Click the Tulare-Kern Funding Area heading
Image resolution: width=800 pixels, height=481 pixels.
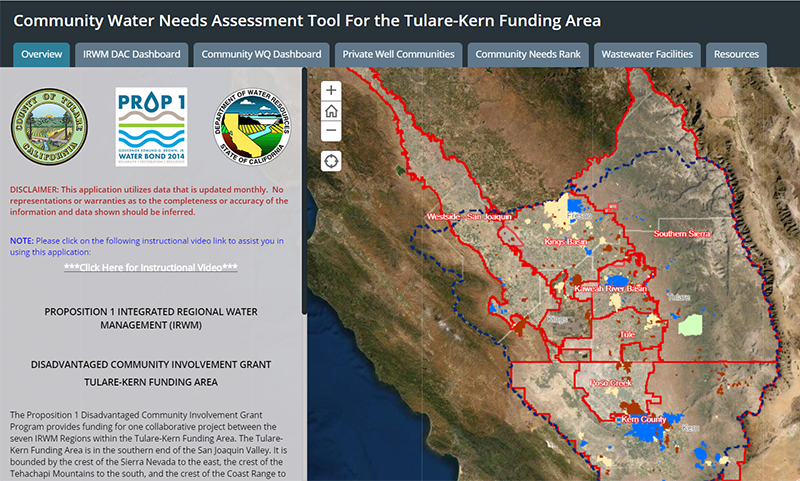151,382
